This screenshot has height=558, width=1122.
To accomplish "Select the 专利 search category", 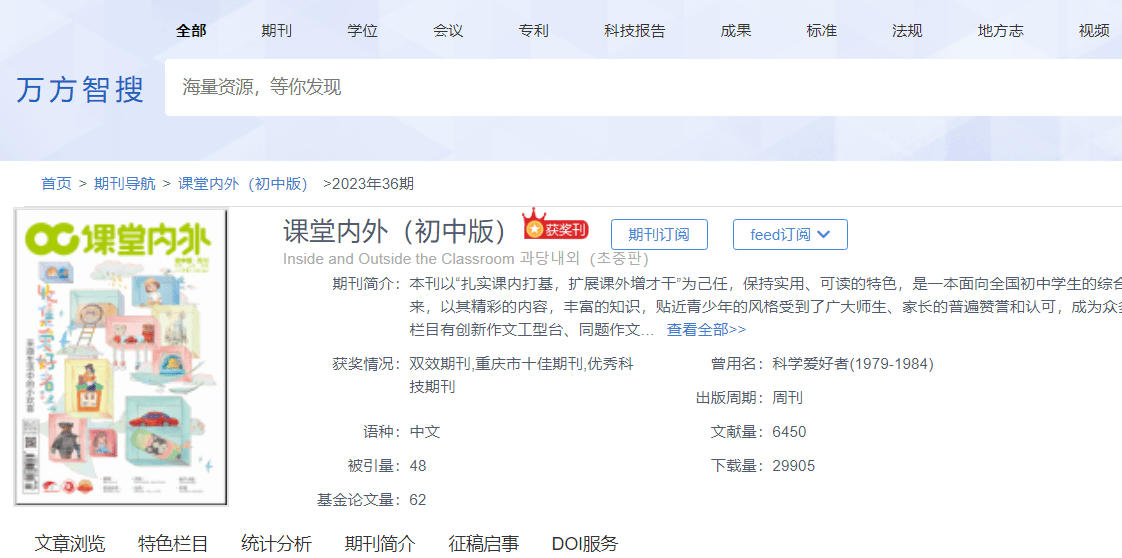I will pyautogui.click(x=534, y=31).
